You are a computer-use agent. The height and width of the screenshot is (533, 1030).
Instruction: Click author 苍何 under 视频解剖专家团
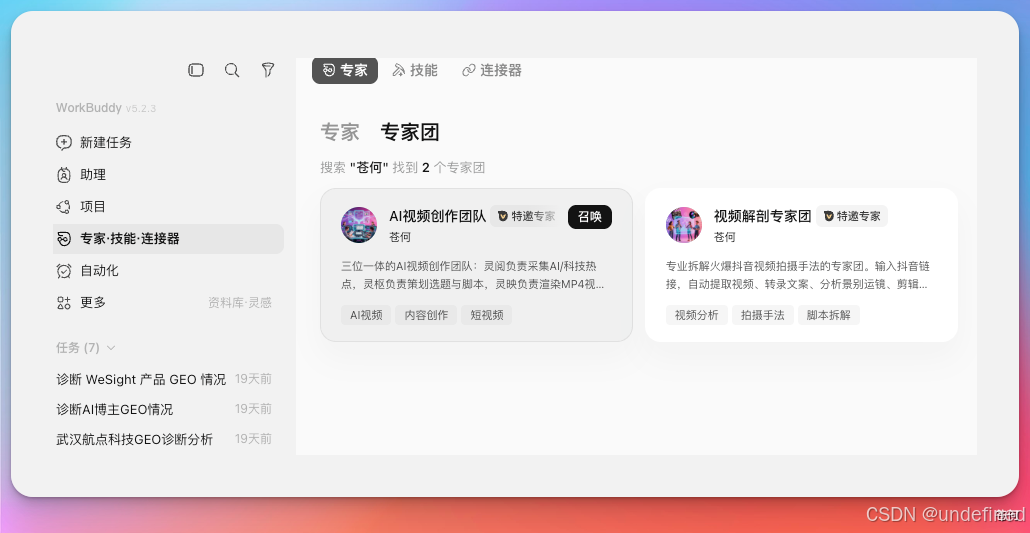point(725,237)
